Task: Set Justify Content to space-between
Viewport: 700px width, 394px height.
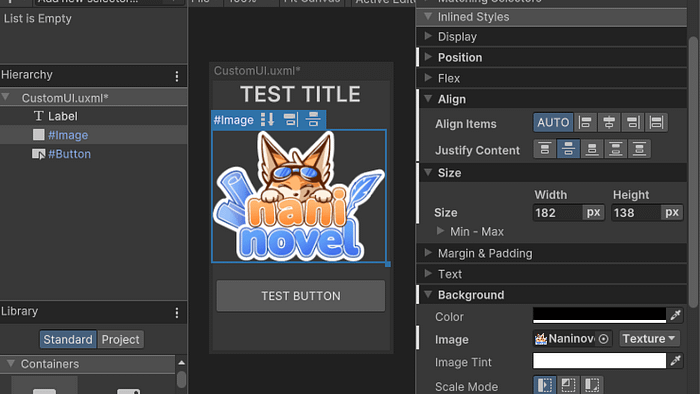Action: [616, 149]
